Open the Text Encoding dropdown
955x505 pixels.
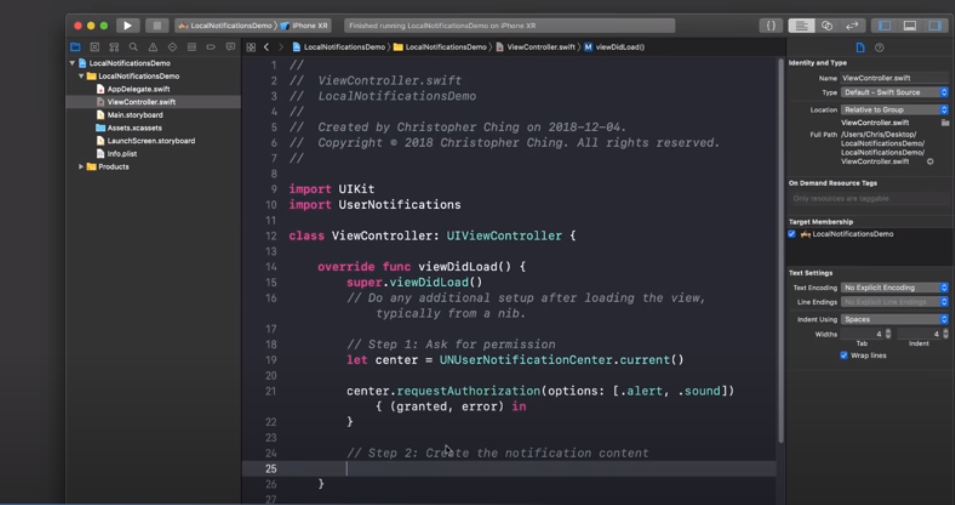(895, 288)
